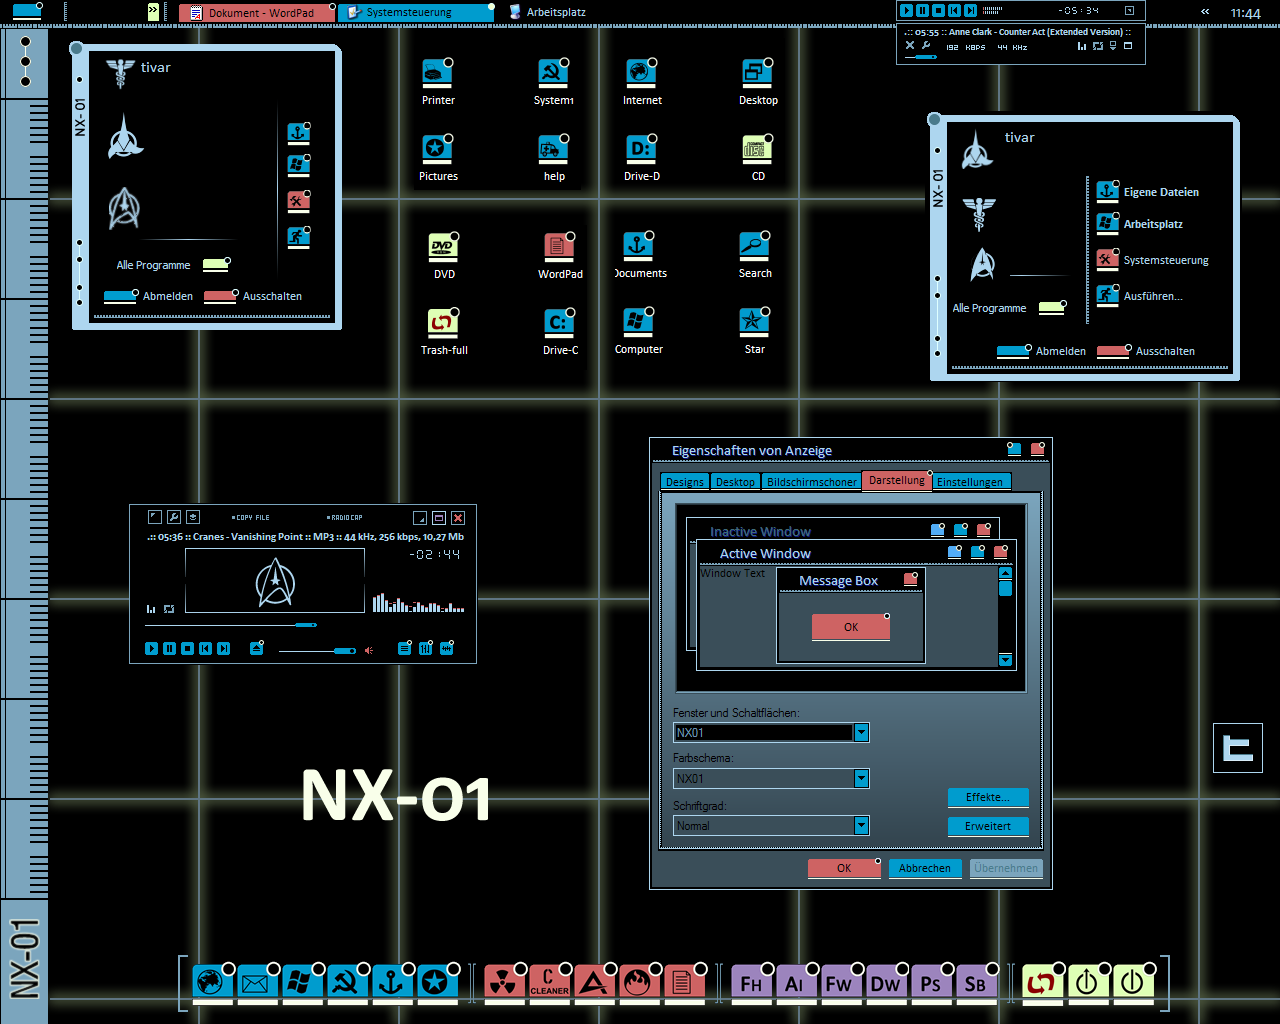Toggle repeat in the large music player
The height and width of the screenshot is (1024, 1280).
pos(169,608)
